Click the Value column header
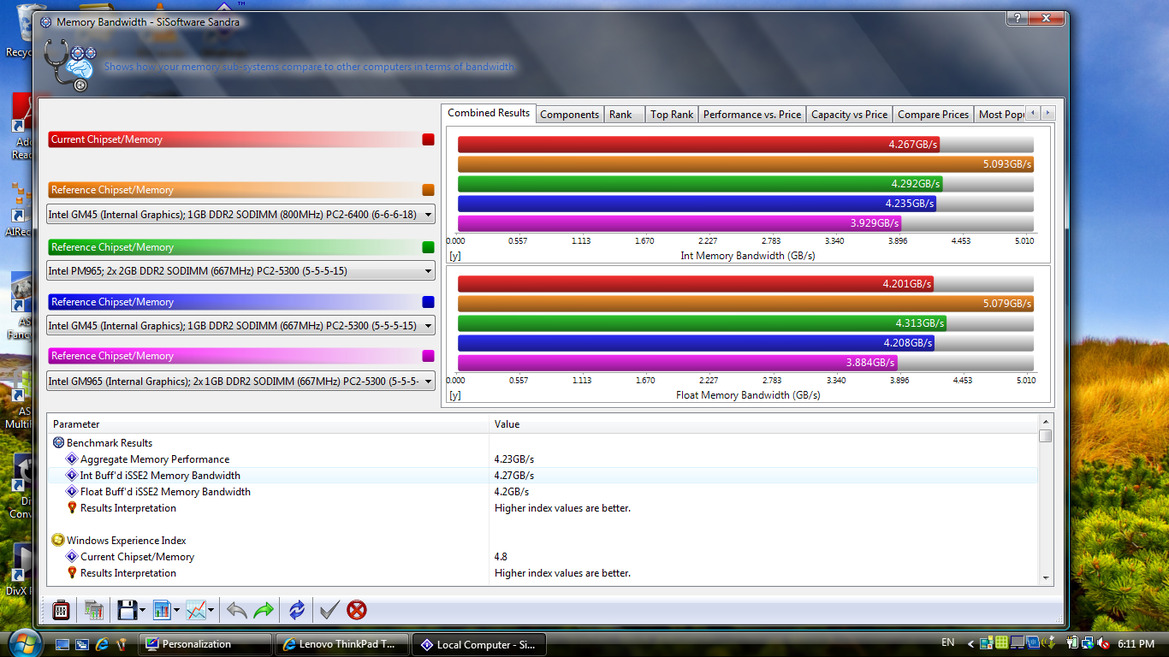 [x=763, y=424]
